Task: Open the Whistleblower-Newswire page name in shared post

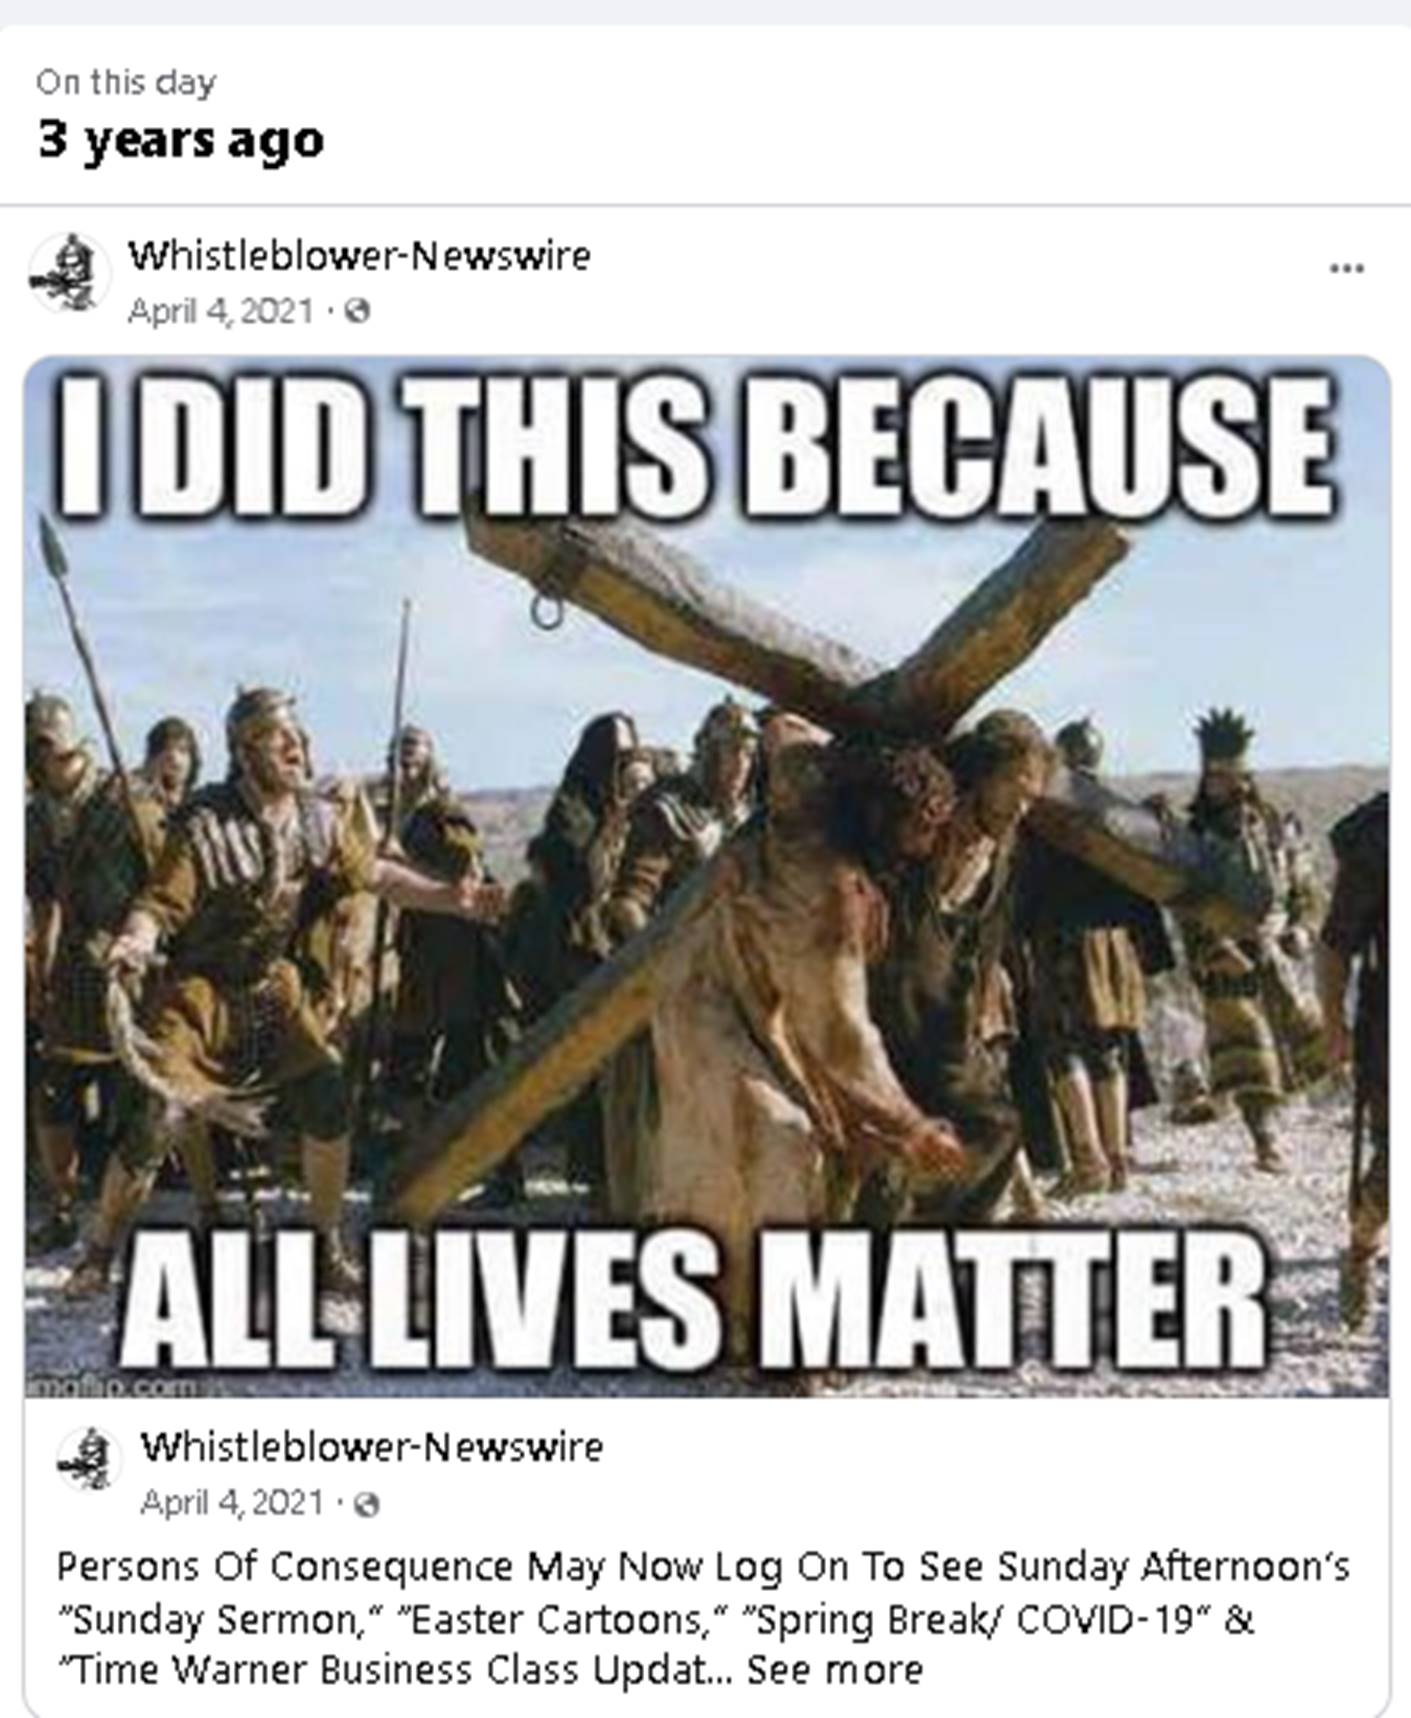Action: pyautogui.click(x=372, y=1447)
